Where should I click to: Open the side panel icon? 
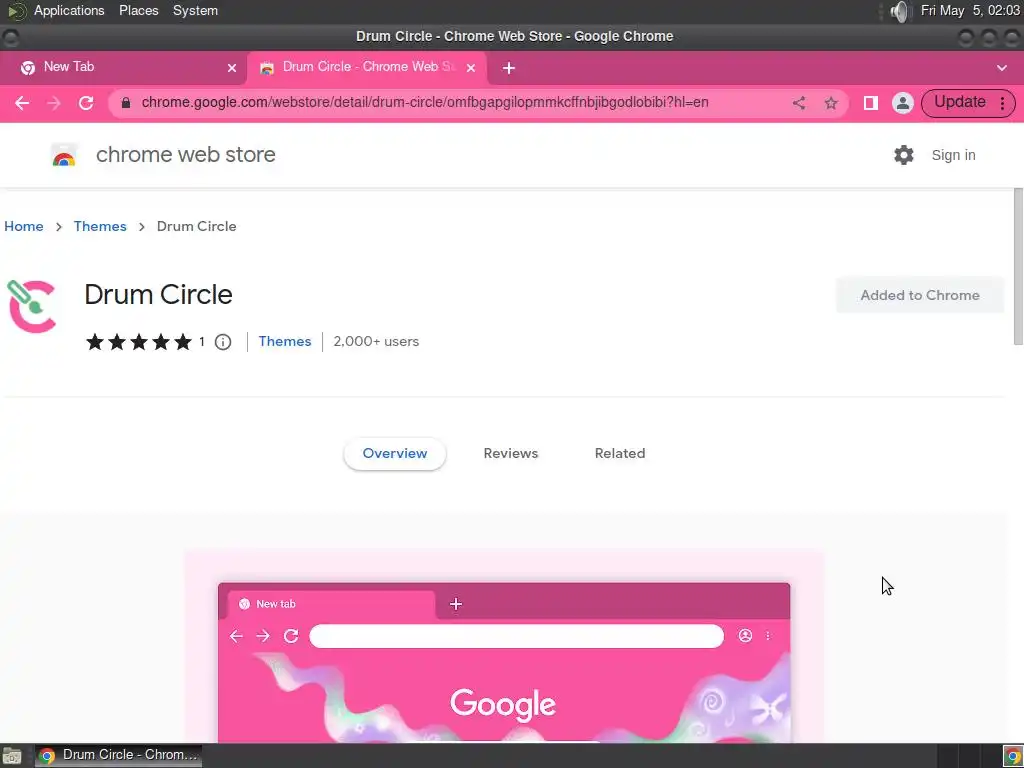pos(871,103)
